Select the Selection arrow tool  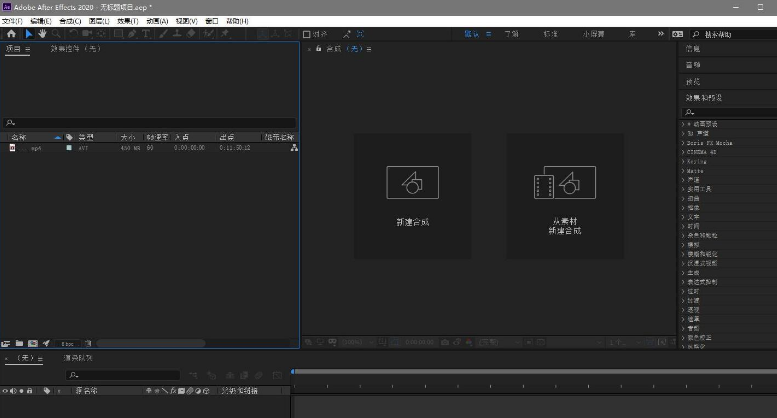pos(28,33)
